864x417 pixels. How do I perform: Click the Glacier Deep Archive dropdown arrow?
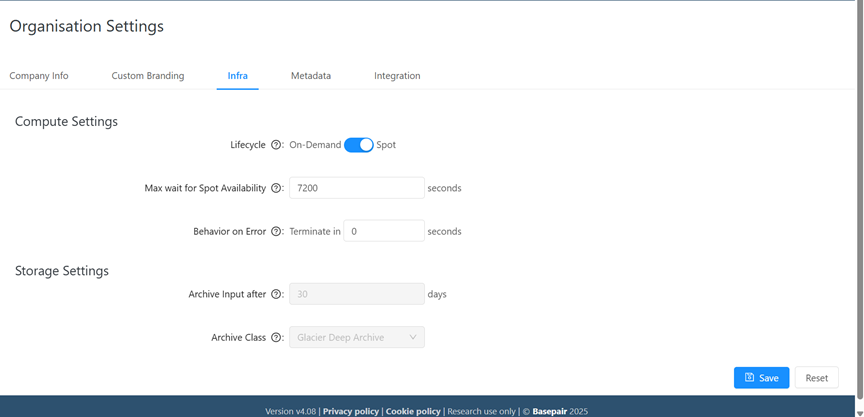(413, 338)
